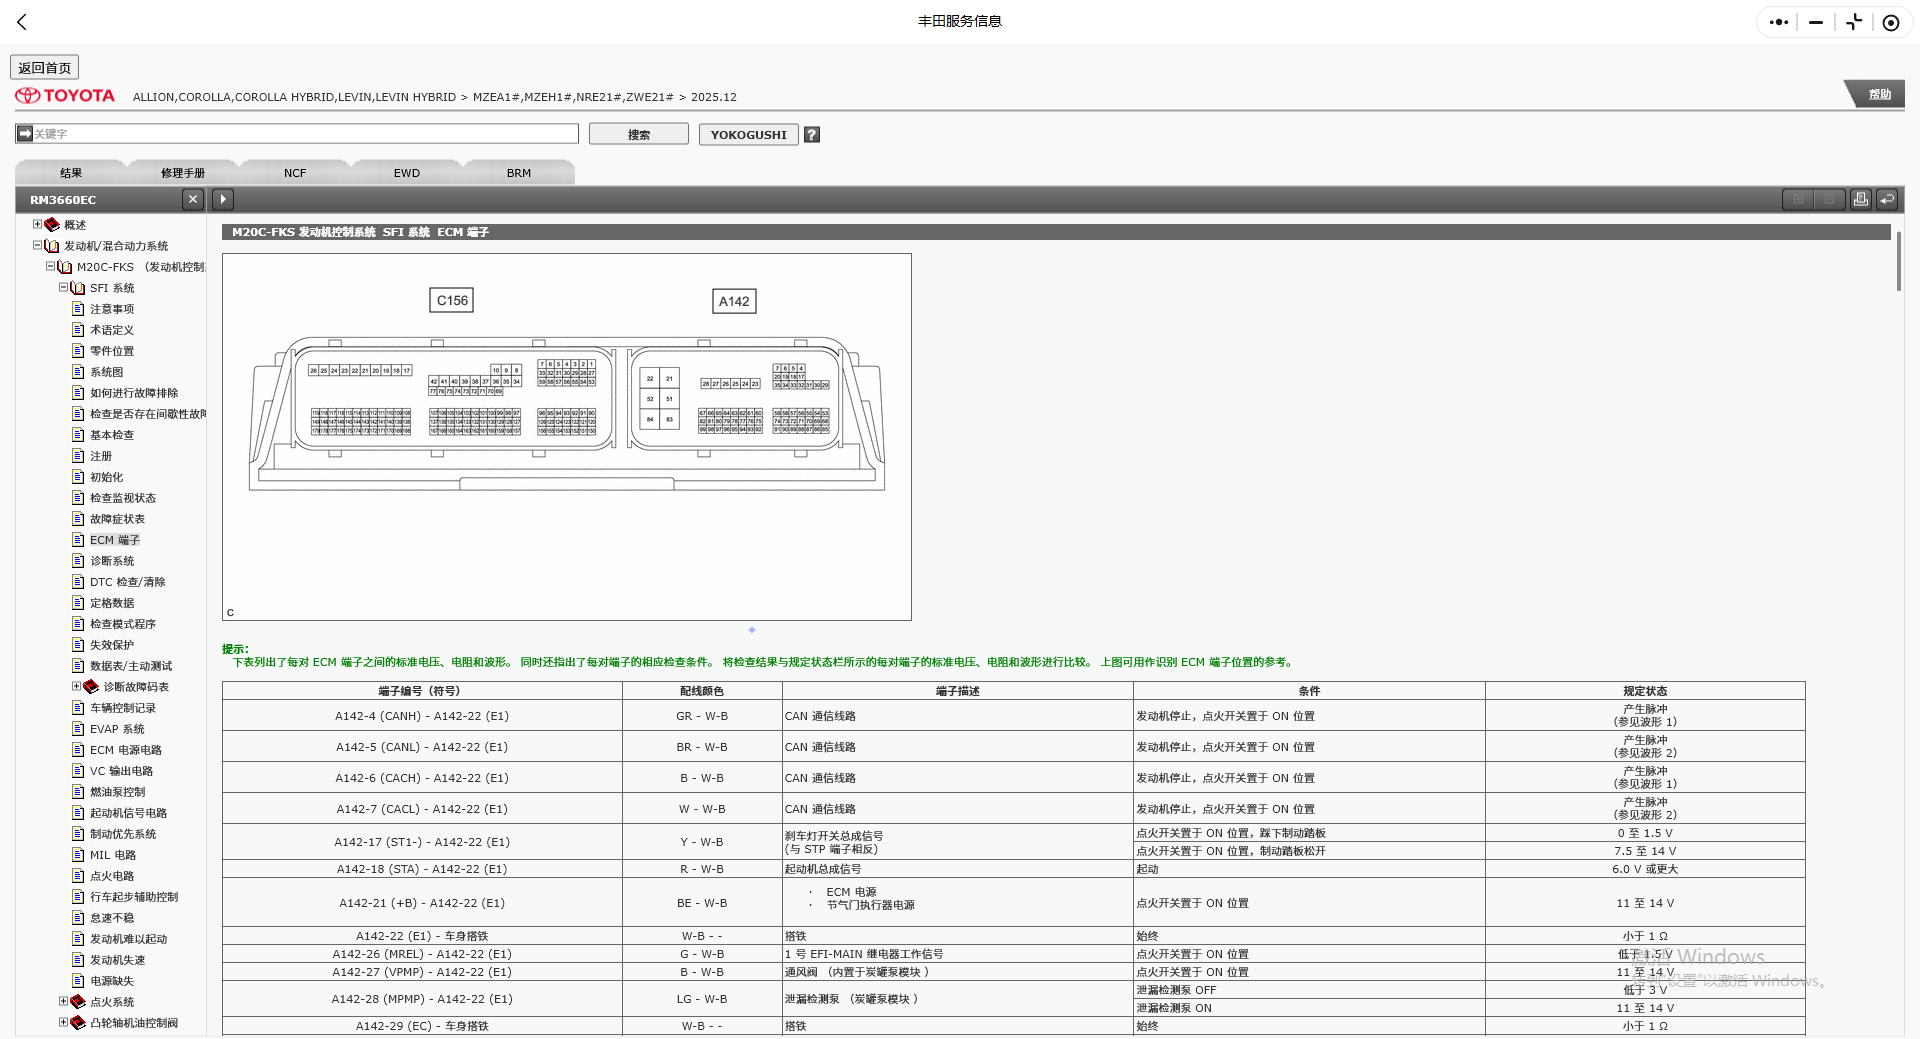Collapse the 发动机/混合动力系统 node
Viewport: 1920px width, 1039px height.
(x=37, y=245)
